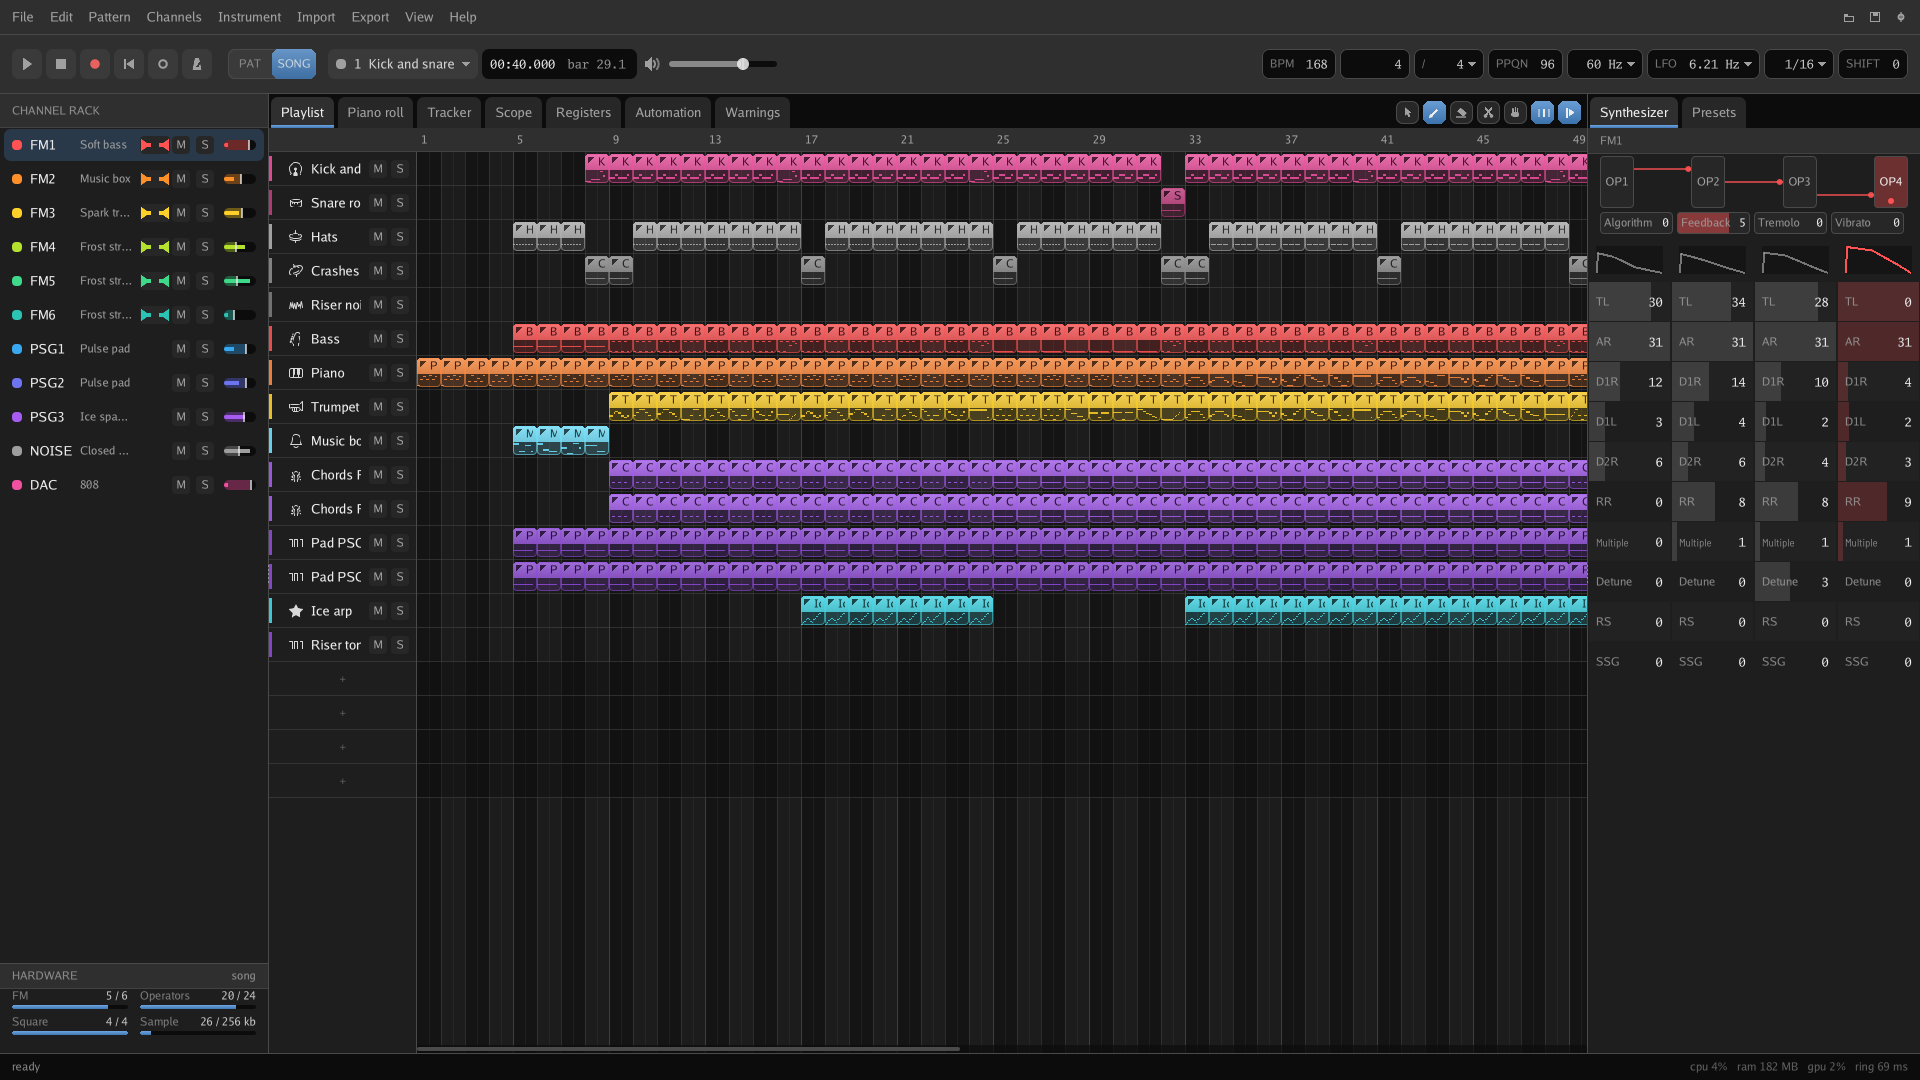The width and height of the screenshot is (1920, 1080).
Task: Select the OP1 operator button
Action: [1616, 182]
